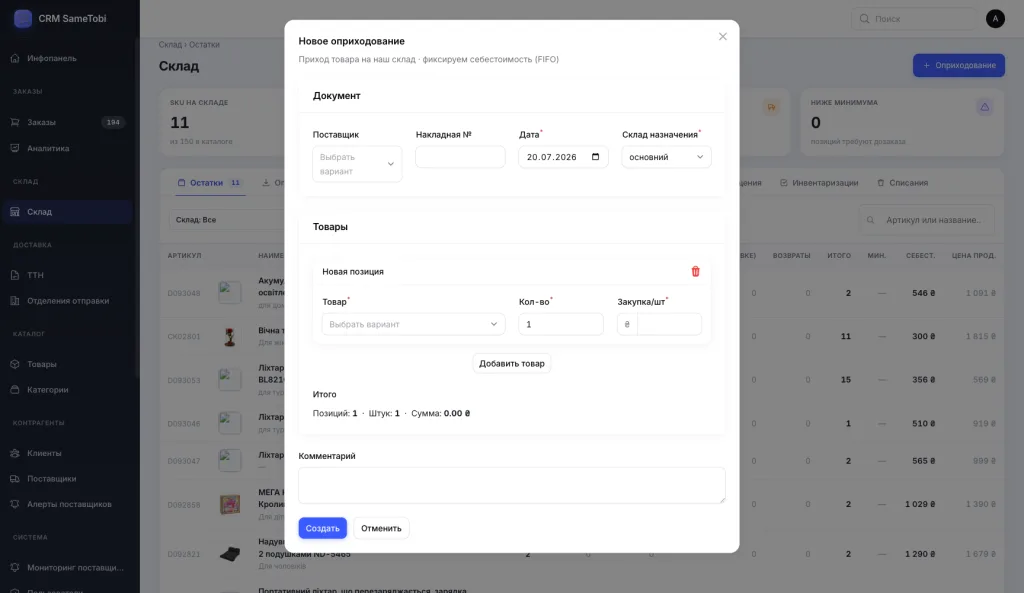Click the ТТН document icon in the sidebar
Viewport: 1024px width, 593px height.
click(x=15, y=275)
